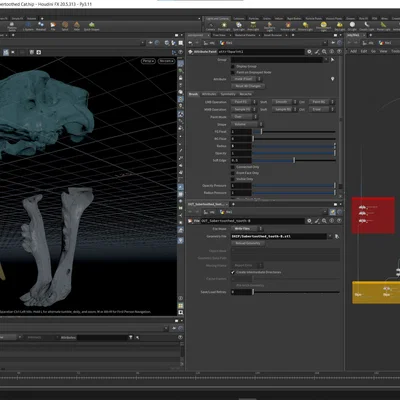
Task: Click the Reset All Changes button
Action: pyautogui.click(x=248, y=86)
